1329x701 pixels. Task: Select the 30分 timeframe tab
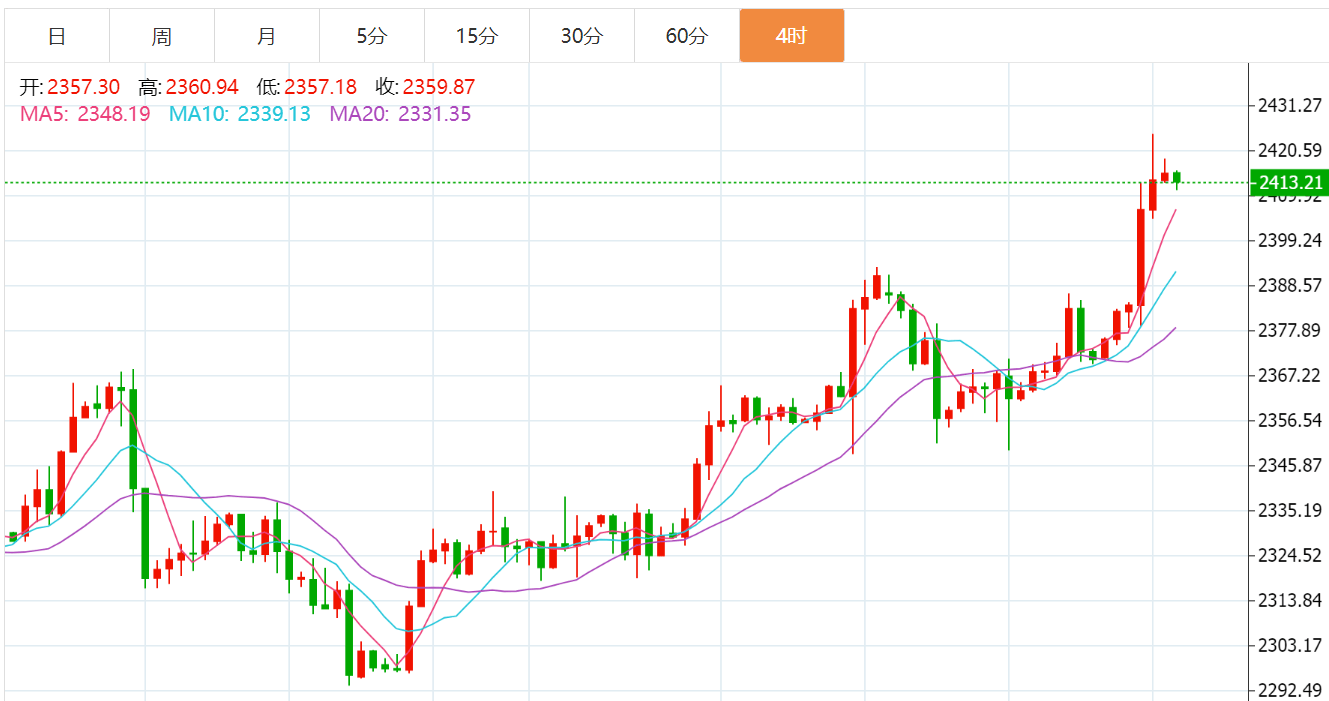[582, 36]
